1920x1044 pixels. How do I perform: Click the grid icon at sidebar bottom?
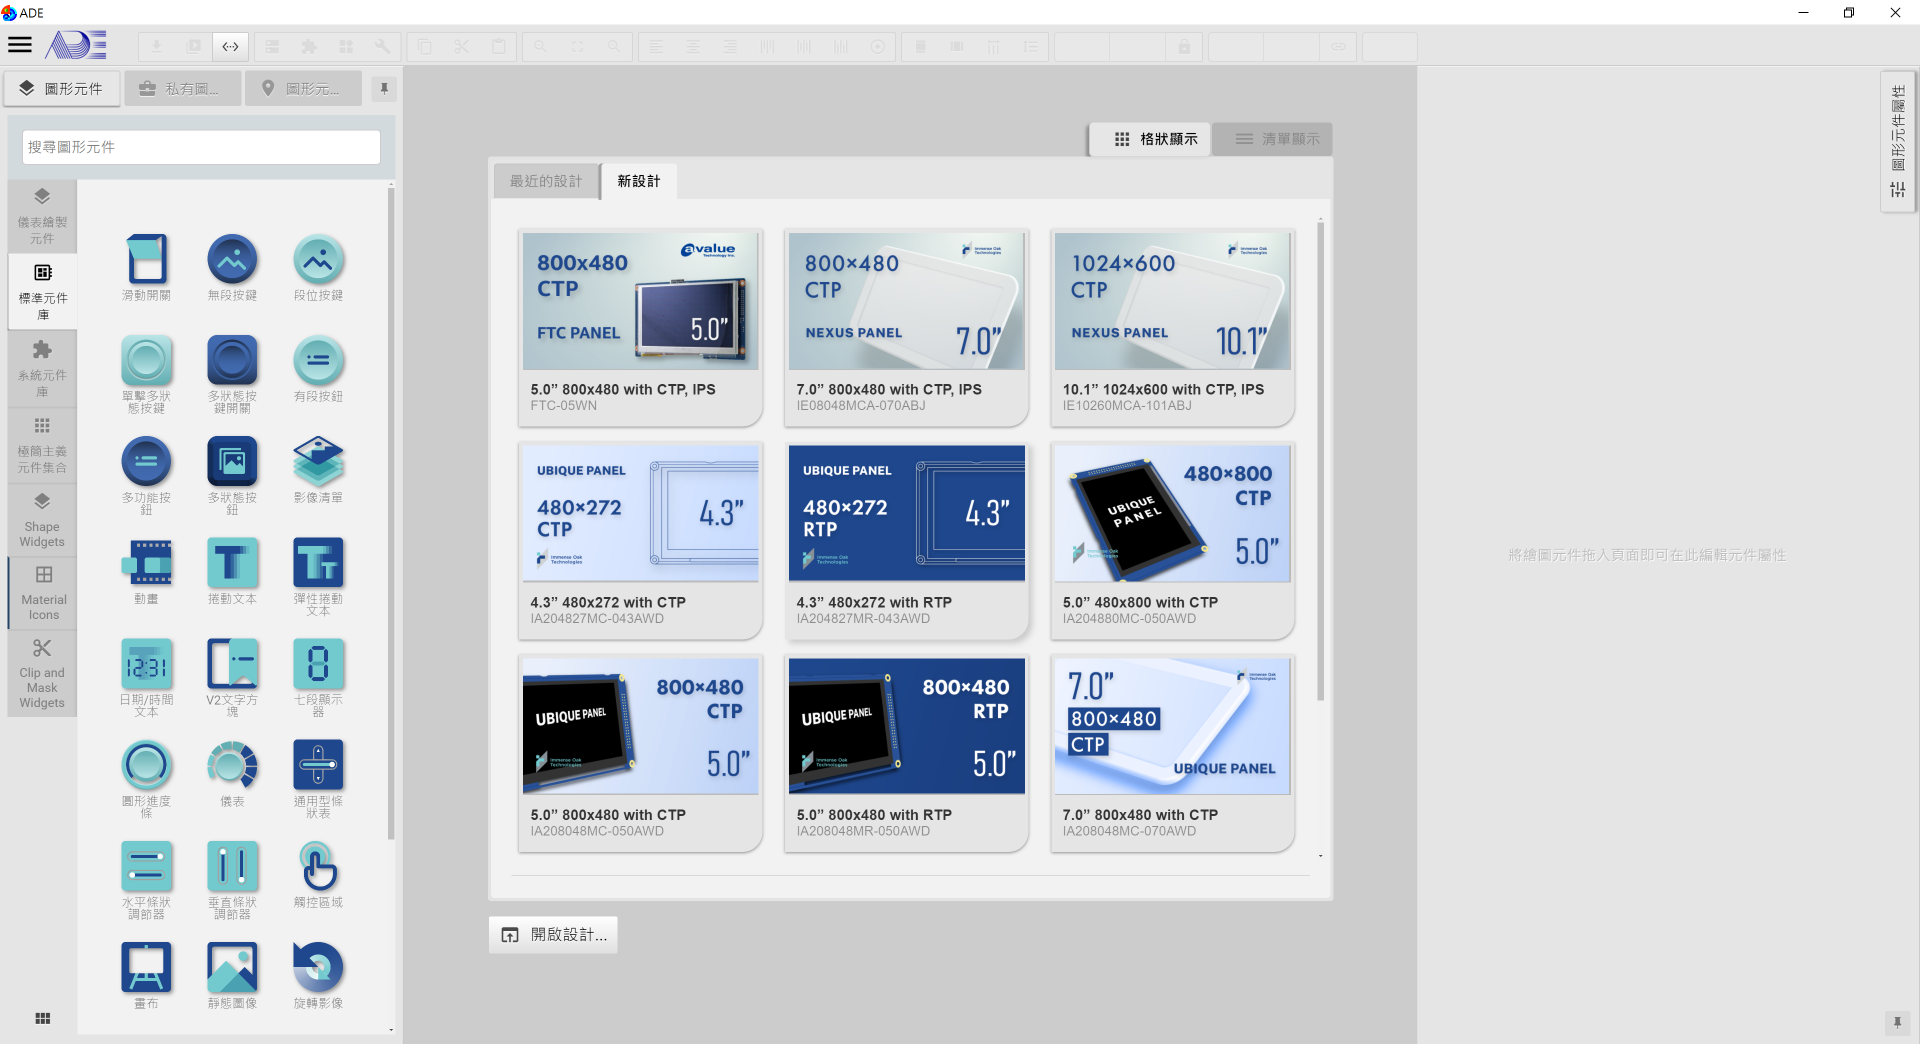point(42,1019)
